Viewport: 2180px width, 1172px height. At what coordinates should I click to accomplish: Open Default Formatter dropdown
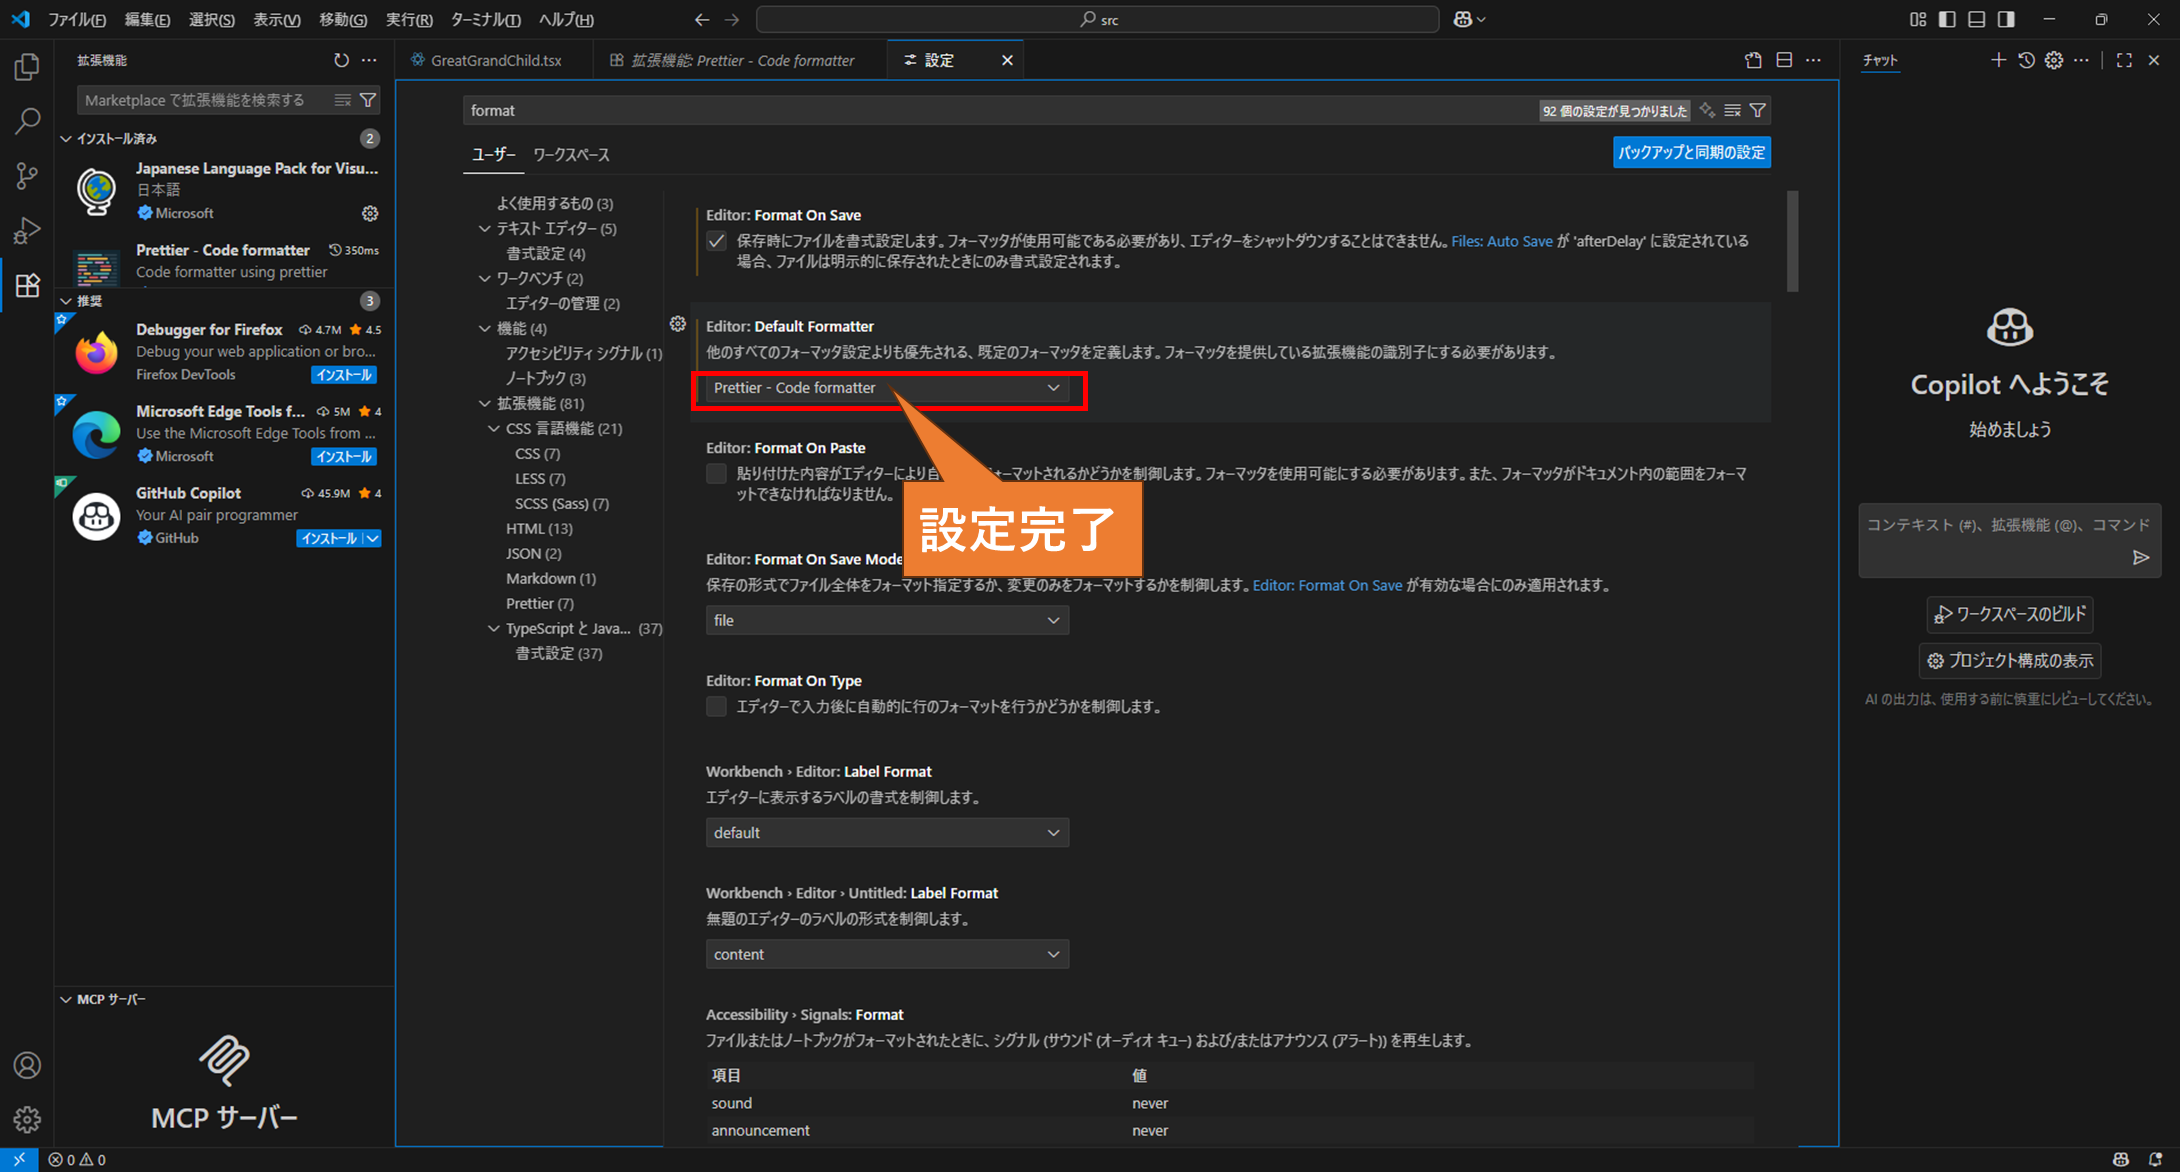coord(887,388)
